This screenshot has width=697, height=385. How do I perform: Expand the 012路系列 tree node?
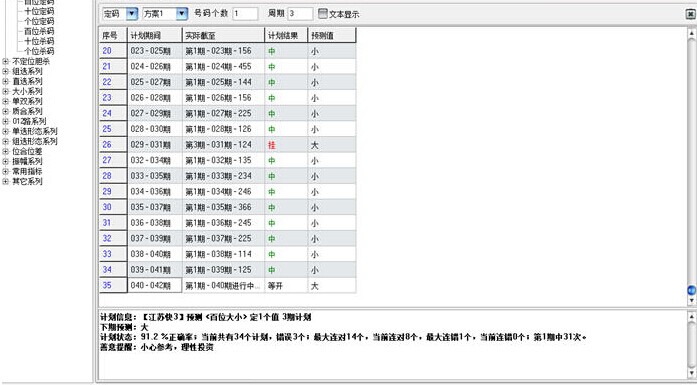point(5,121)
